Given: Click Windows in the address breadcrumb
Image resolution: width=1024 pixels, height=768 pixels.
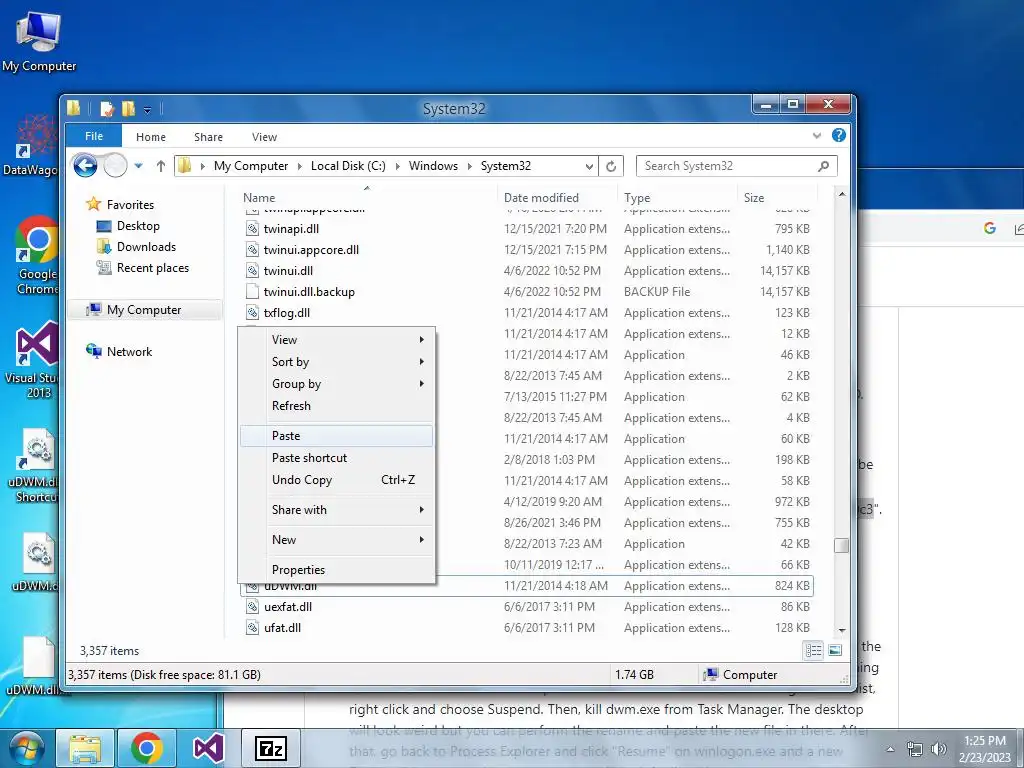Looking at the screenshot, I should [433, 166].
